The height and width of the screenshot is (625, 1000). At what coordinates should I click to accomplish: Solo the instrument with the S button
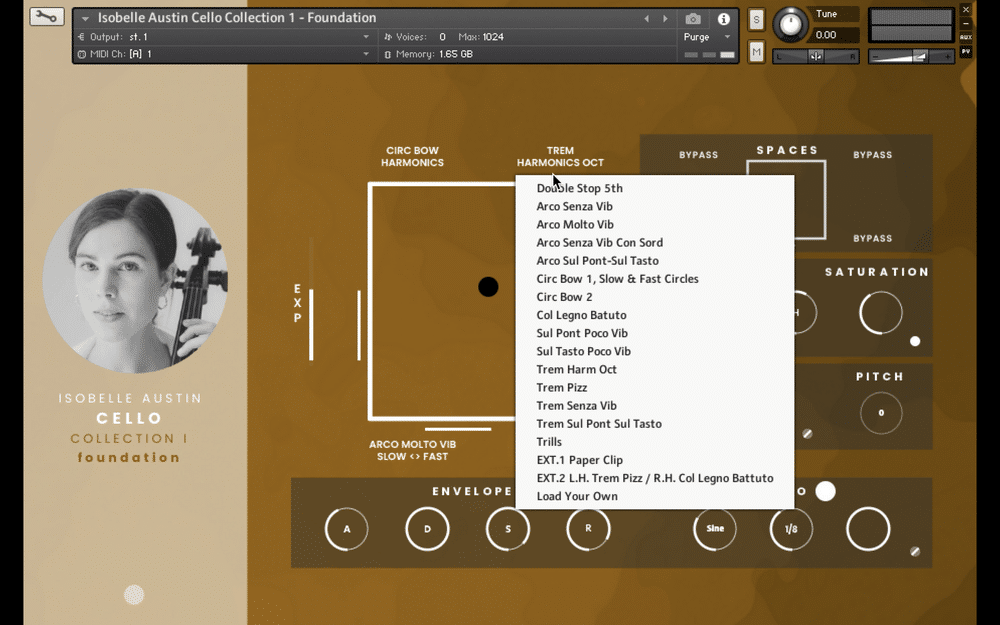point(756,20)
